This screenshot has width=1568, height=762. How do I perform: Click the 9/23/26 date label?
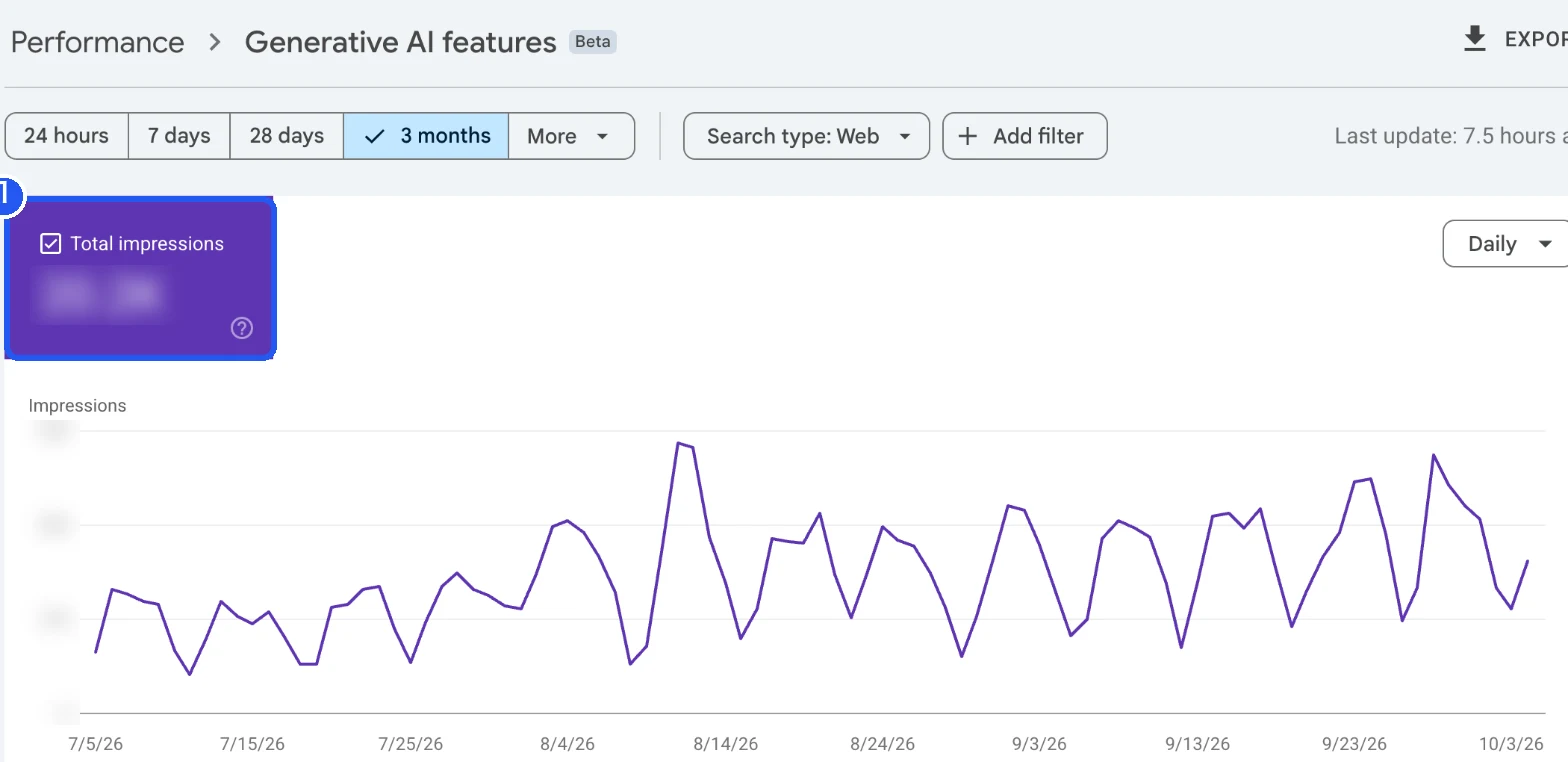(1355, 744)
